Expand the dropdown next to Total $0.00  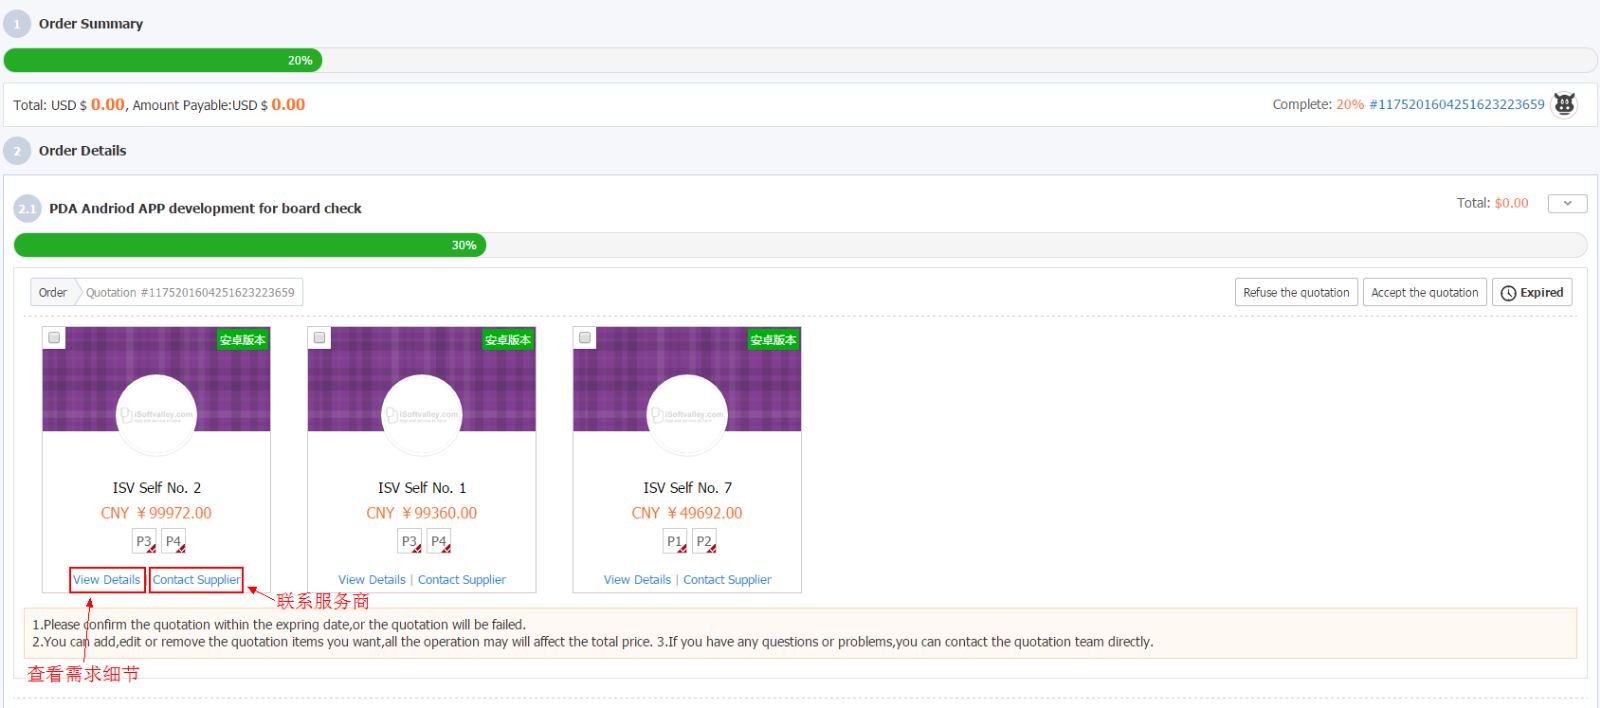1567,203
